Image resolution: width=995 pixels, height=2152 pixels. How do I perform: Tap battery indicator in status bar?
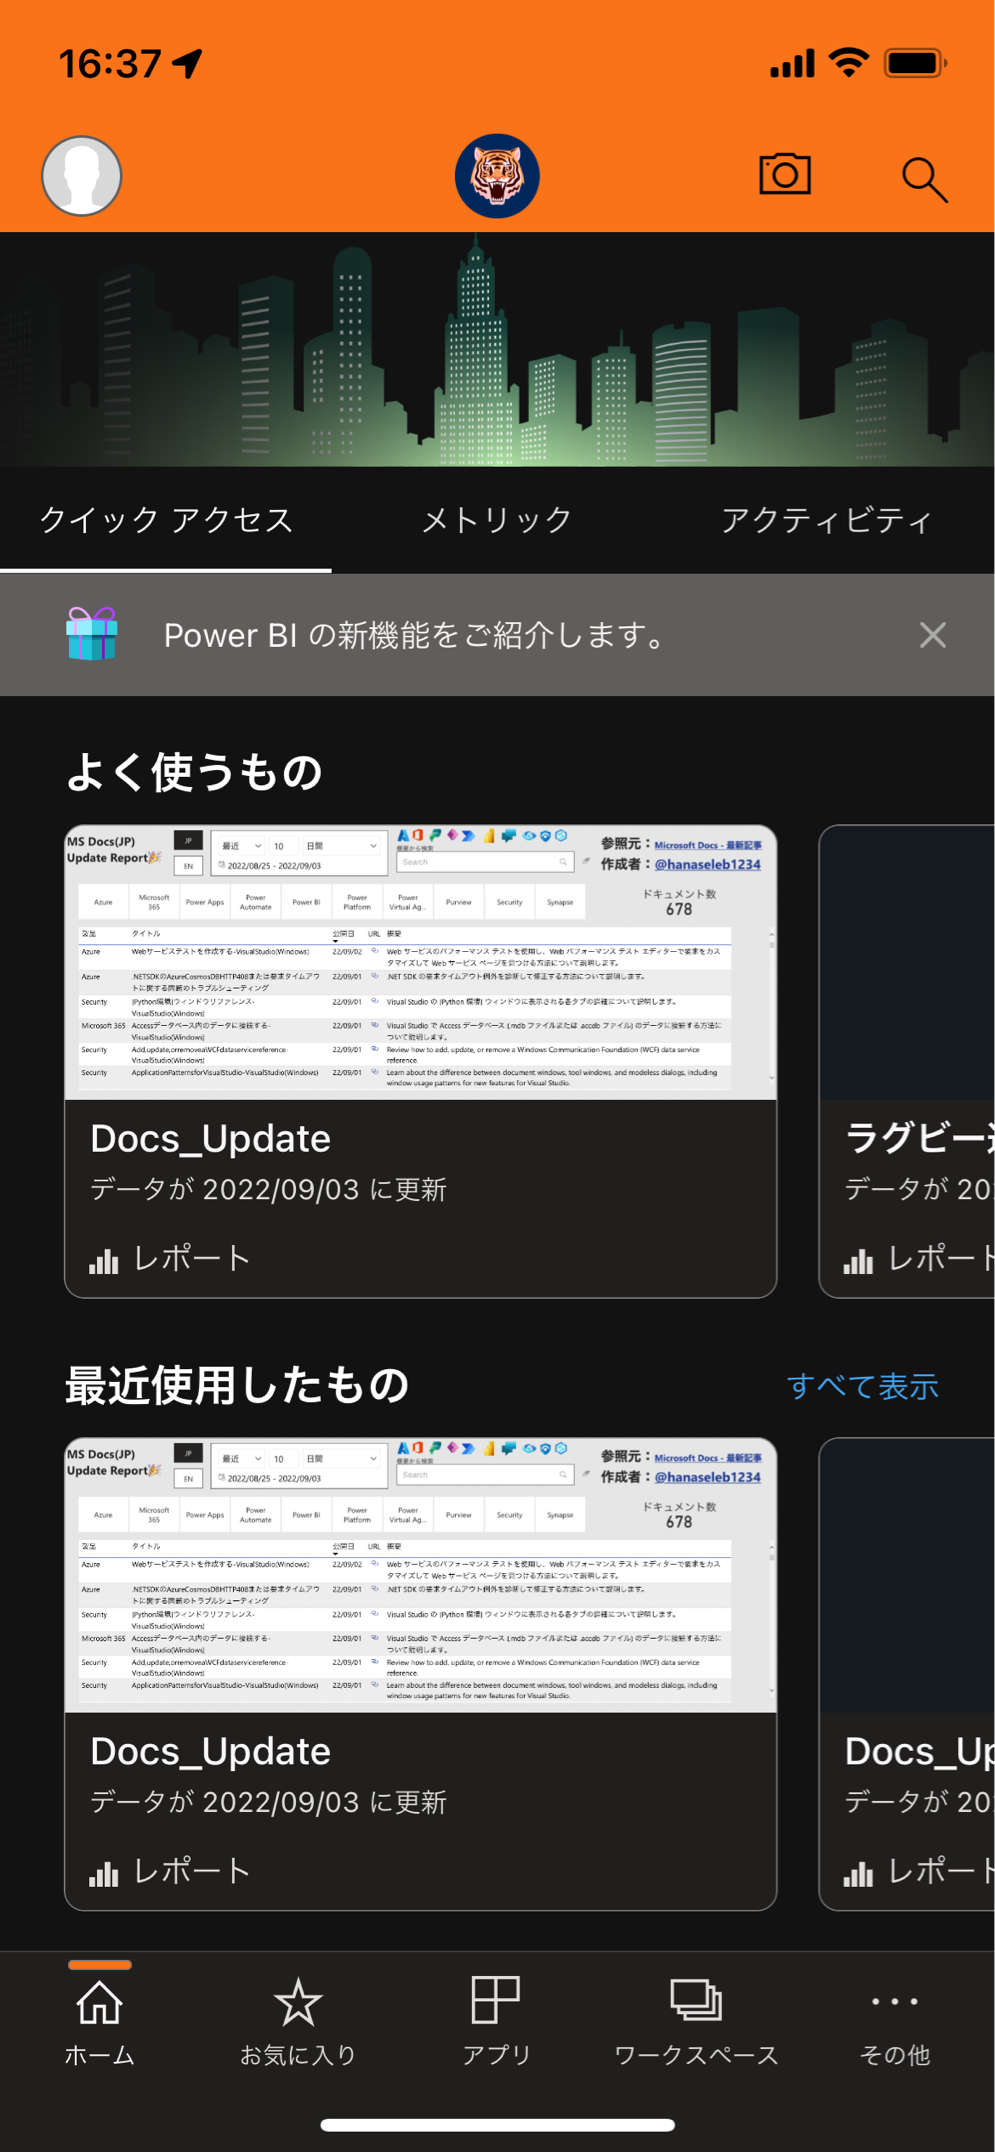(x=915, y=64)
